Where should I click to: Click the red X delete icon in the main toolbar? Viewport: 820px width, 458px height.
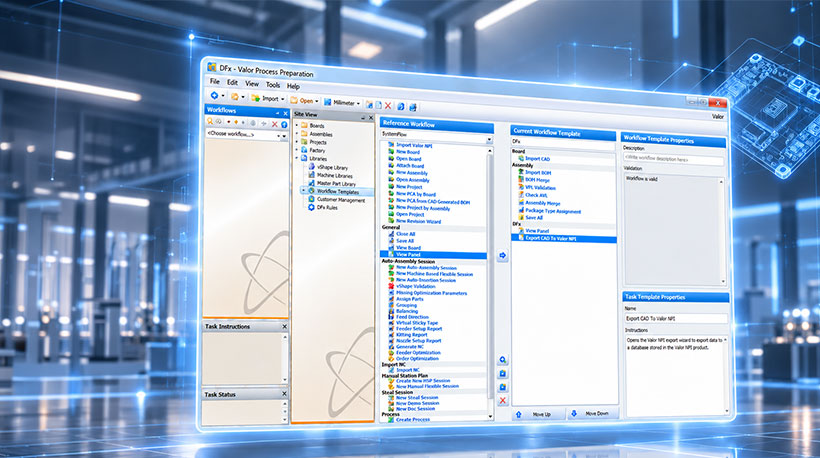click(388, 106)
